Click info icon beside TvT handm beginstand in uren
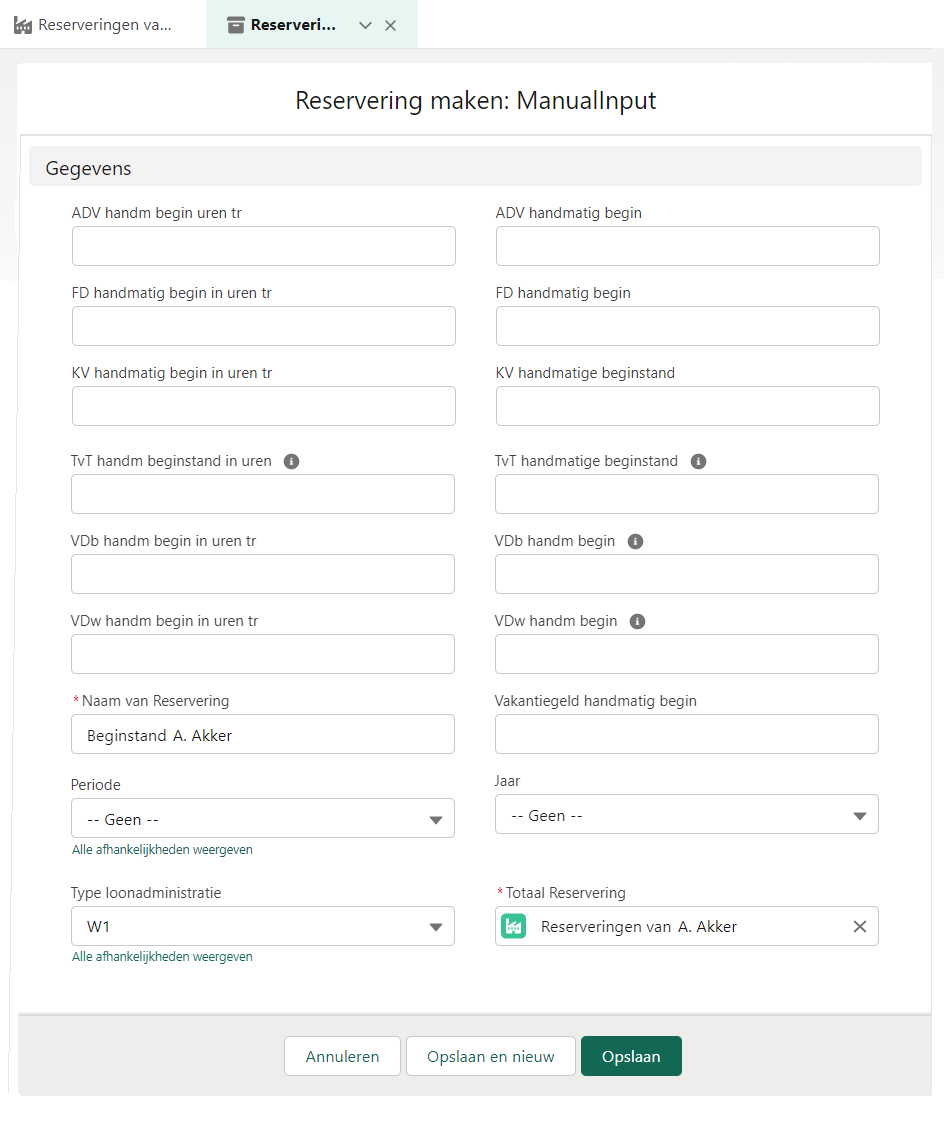Image resolution: width=944 pixels, height=1134 pixels. 291,461
